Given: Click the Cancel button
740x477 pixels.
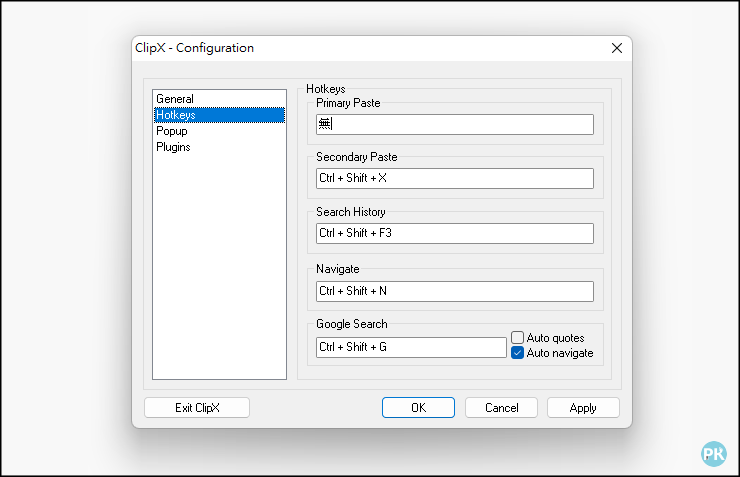Looking at the screenshot, I should (501, 408).
